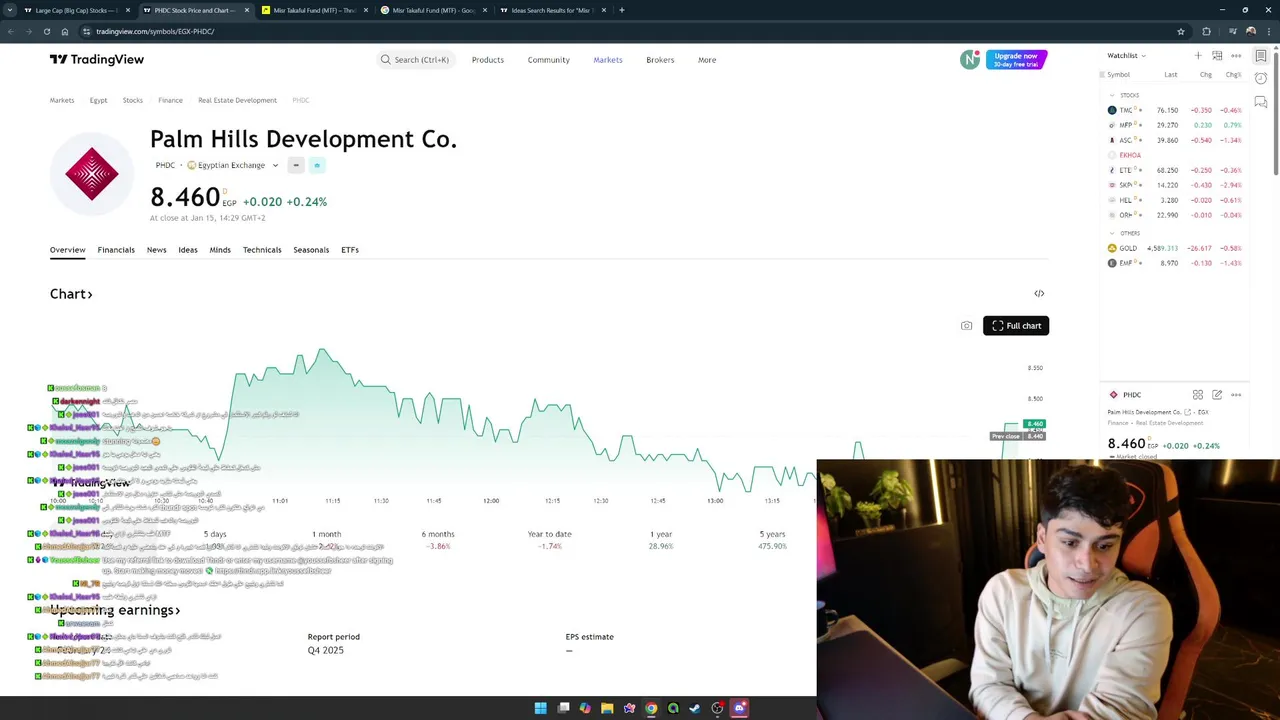The image size is (1280, 720).
Task: Open the watchlist sidebar bookmark icon
Action: [1261, 57]
